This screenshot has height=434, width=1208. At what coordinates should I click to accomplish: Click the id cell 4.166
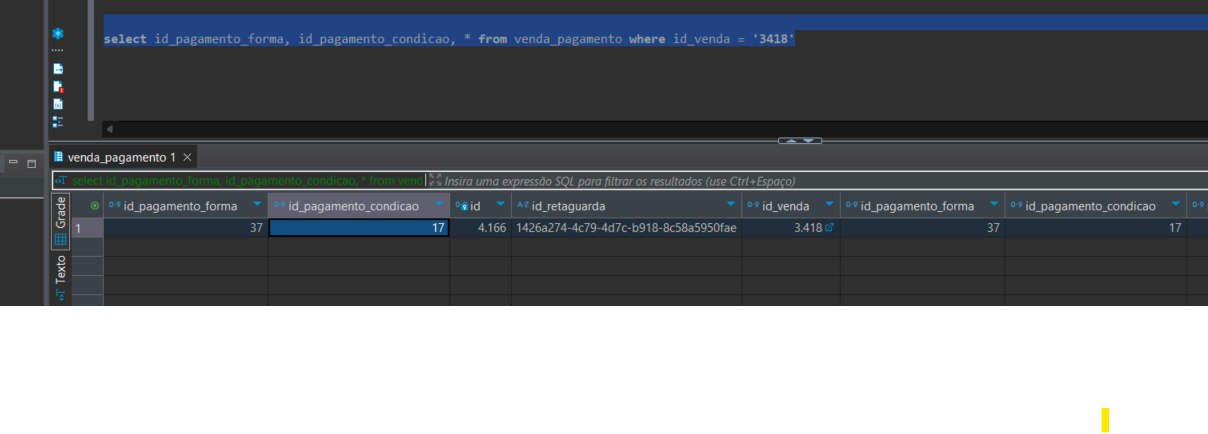(x=480, y=228)
